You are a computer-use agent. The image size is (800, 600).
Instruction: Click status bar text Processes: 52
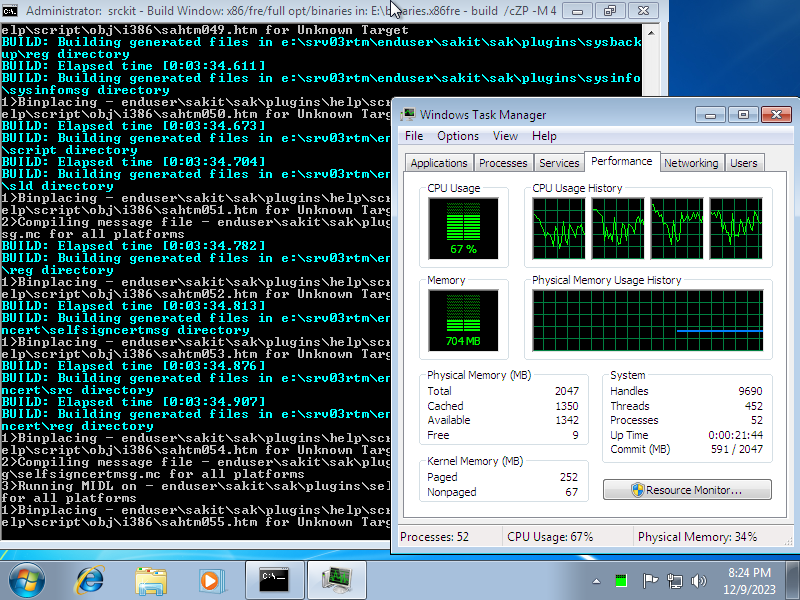[434, 537]
